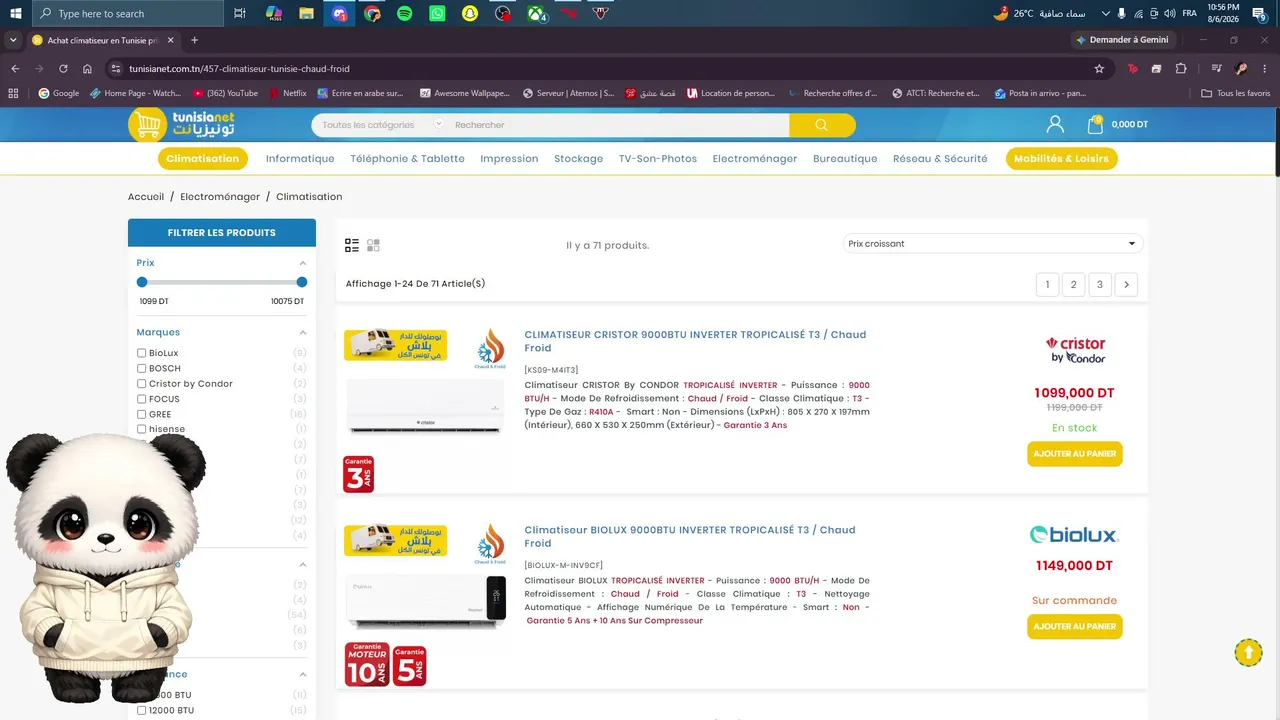Screen dimensions: 1280x720
Task: Open the Toutes les catégories dropdown
Action: point(380,125)
